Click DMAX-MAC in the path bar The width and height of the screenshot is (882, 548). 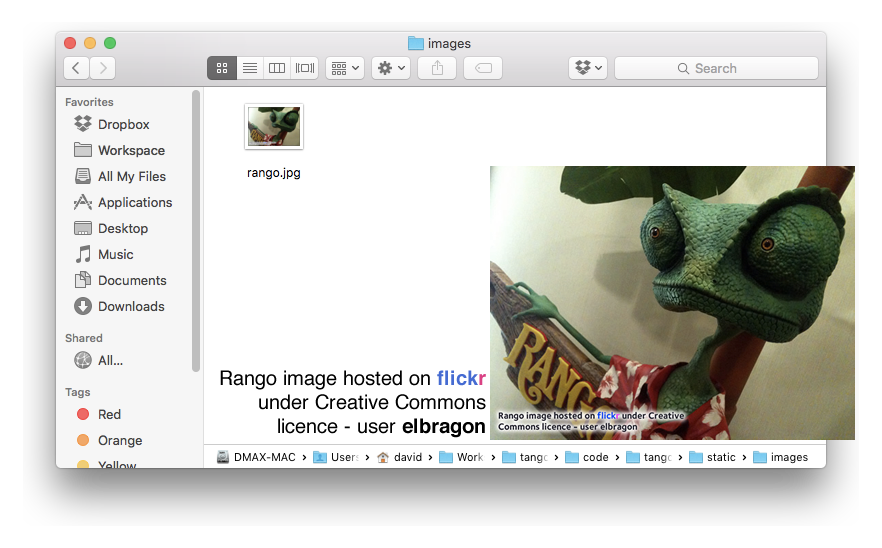(257, 457)
